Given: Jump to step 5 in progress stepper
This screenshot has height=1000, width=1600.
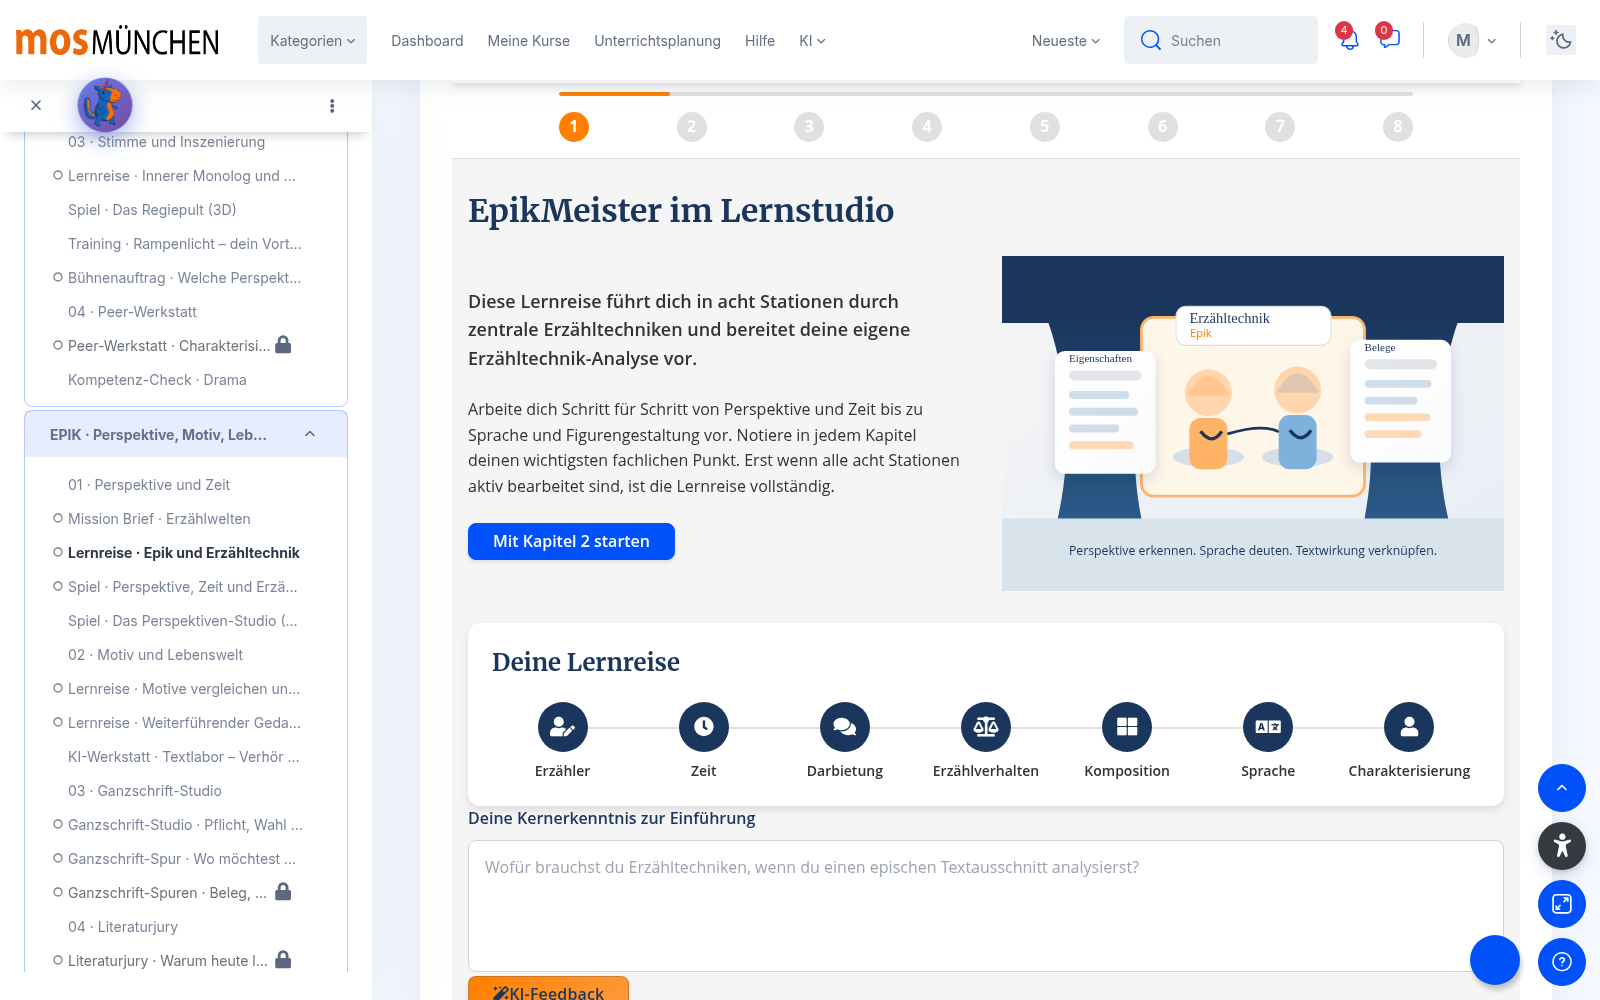Looking at the screenshot, I should [x=1044, y=127].
